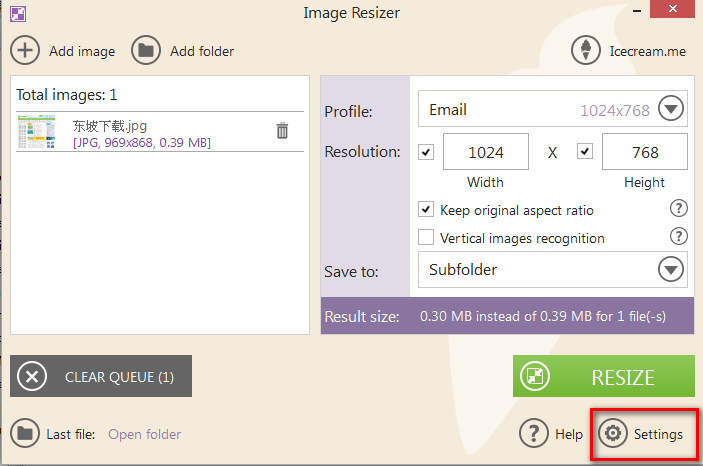Image resolution: width=703 pixels, height=466 pixels.
Task: Select the 东坡下载.jpg thumbnail
Action: point(37,132)
